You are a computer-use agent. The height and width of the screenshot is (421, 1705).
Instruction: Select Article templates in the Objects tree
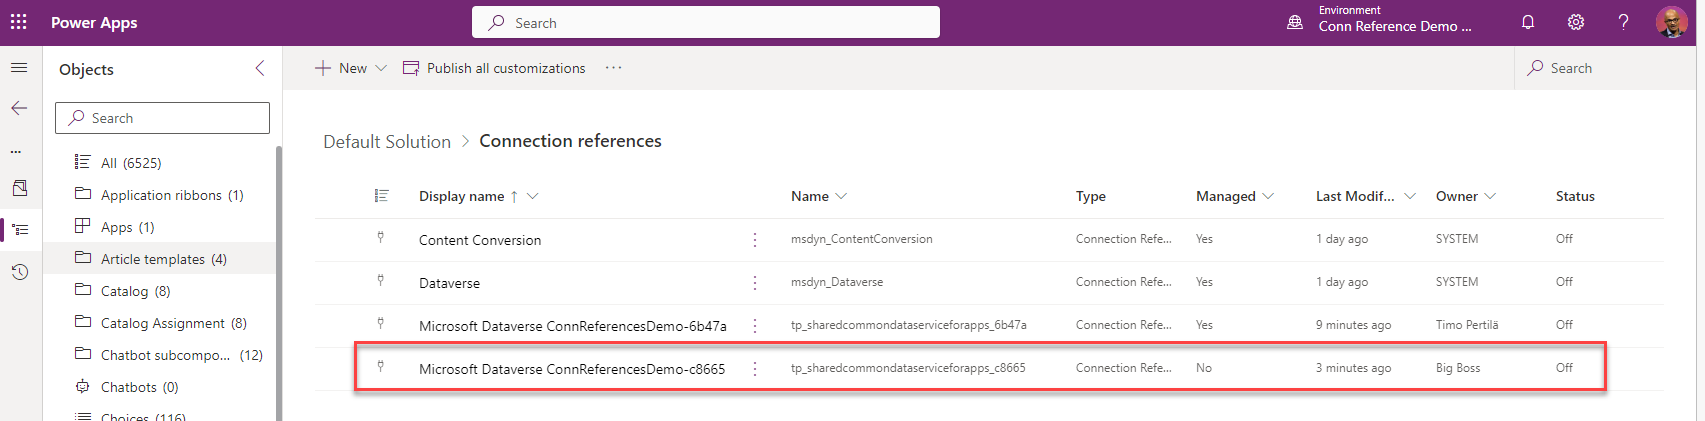[163, 259]
